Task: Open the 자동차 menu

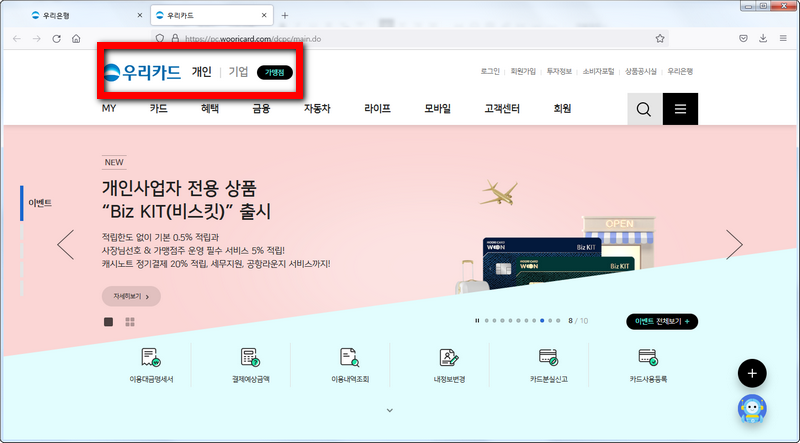Action: click(x=317, y=109)
